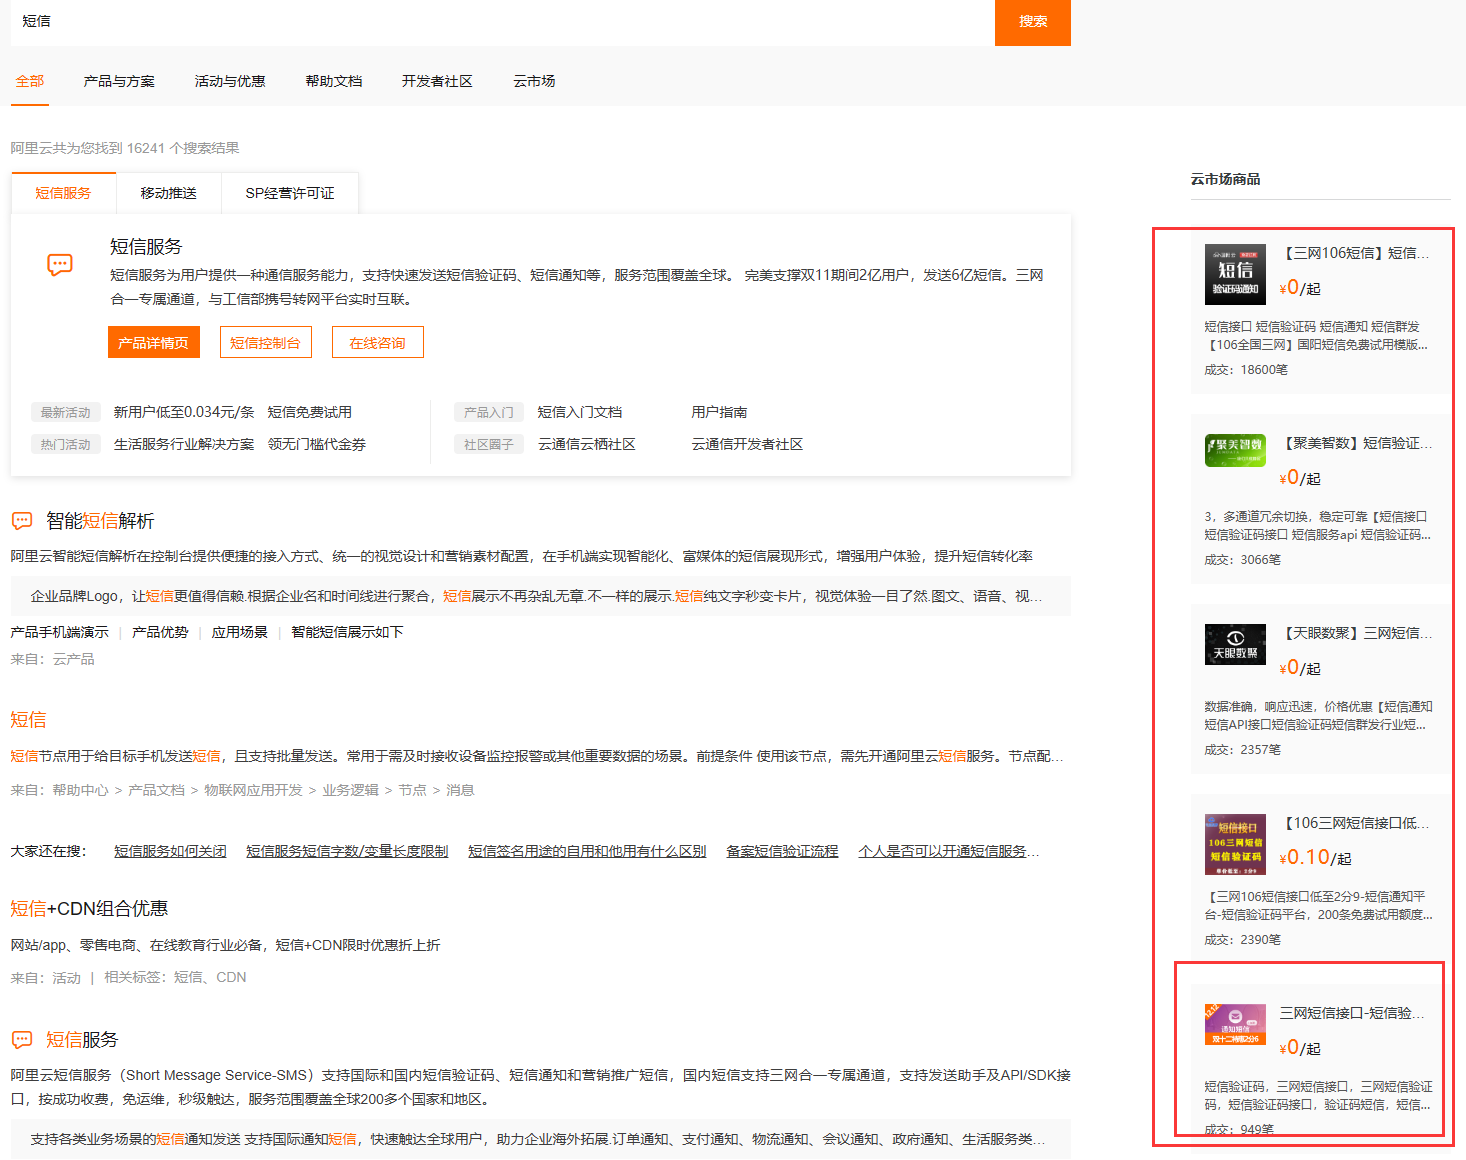Select the 短信服务 sub-tab
Image resolution: width=1466 pixels, height=1160 pixels.
coord(63,193)
